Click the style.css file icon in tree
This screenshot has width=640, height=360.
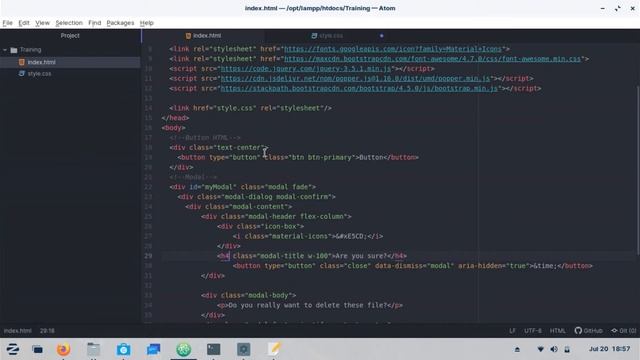coord(22,73)
